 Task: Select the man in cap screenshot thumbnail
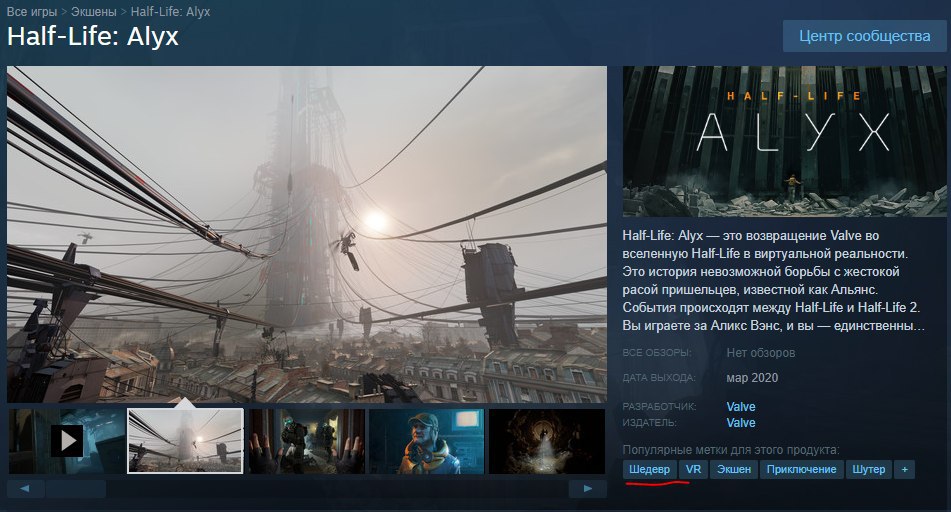click(426, 441)
